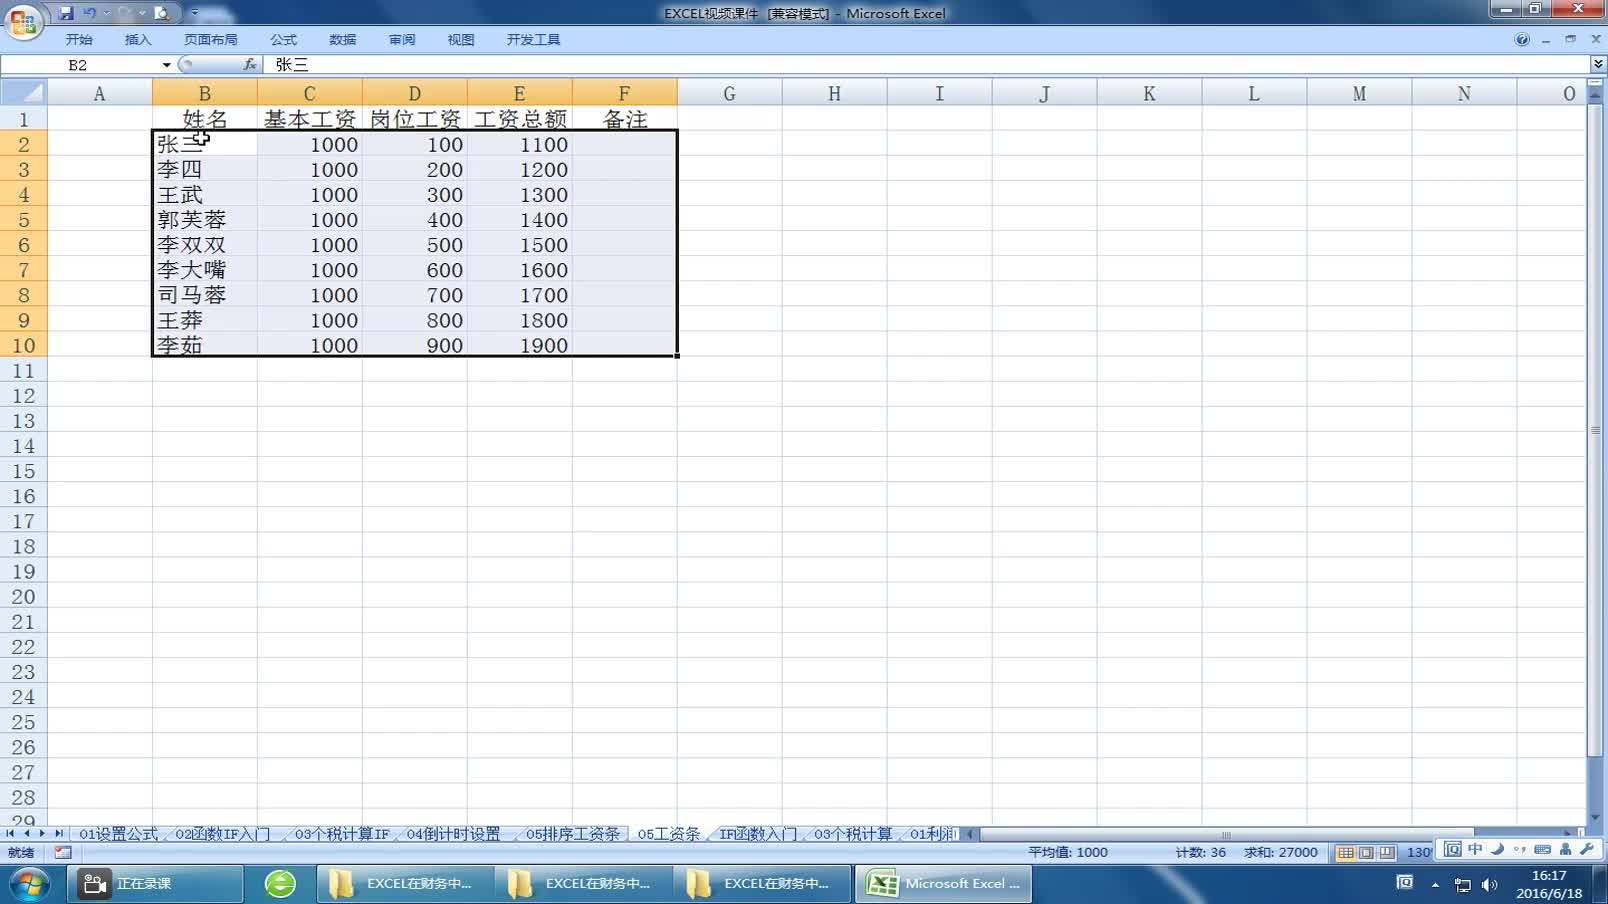Open the 插入 ribbon tab
Screen dimensions: 1608x904
click(x=138, y=40)
